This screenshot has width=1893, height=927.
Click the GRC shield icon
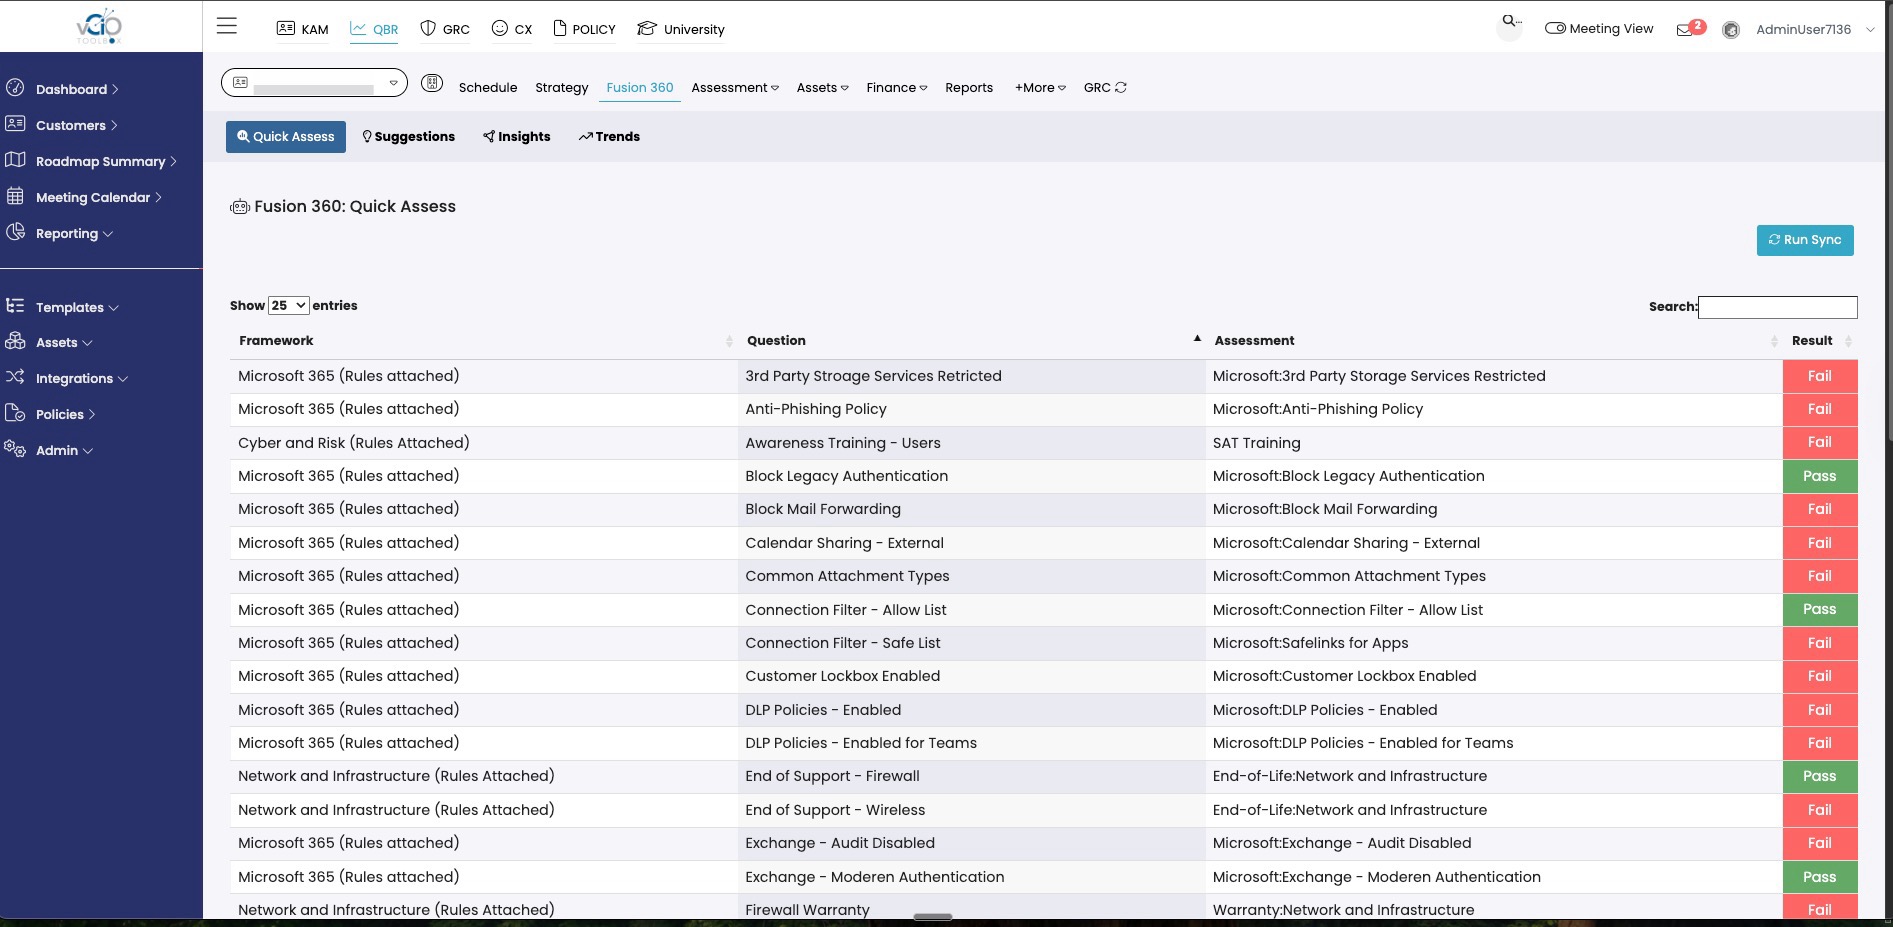point(428,28)
